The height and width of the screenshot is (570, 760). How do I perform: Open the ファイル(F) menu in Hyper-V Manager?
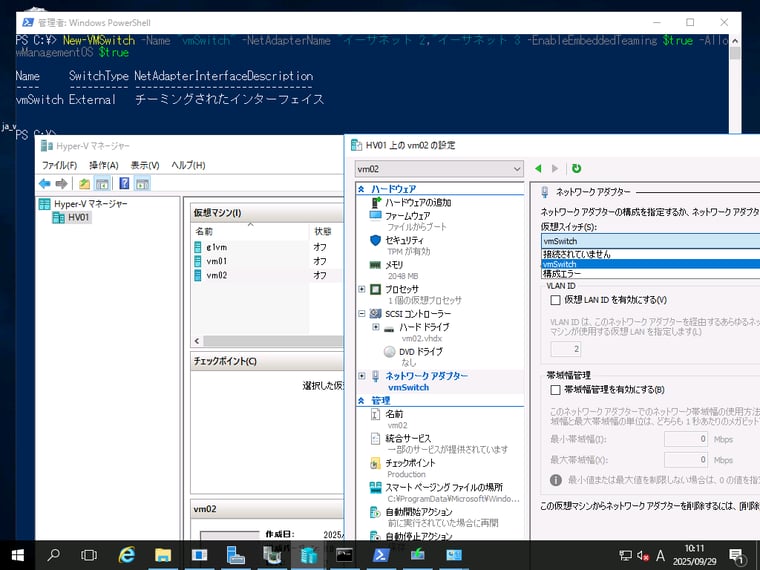click(59, 165)
